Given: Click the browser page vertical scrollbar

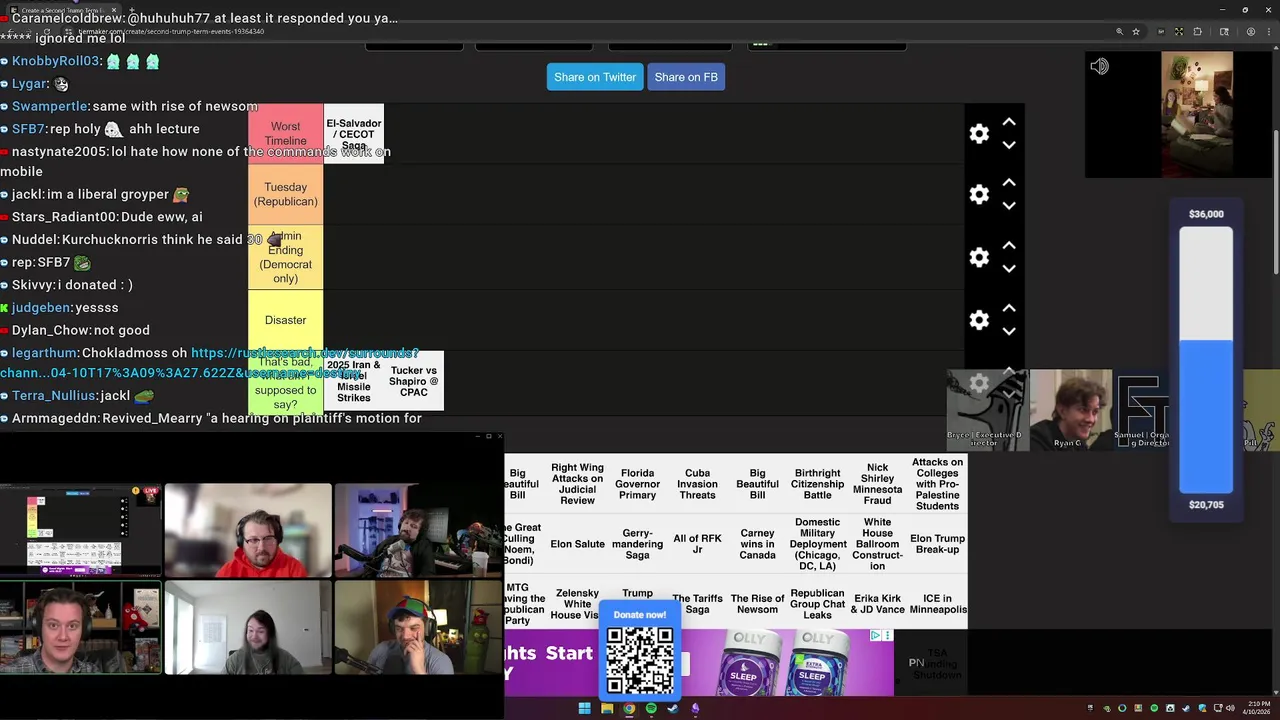Looking at the screenshot, I should tap(1275, 200).
